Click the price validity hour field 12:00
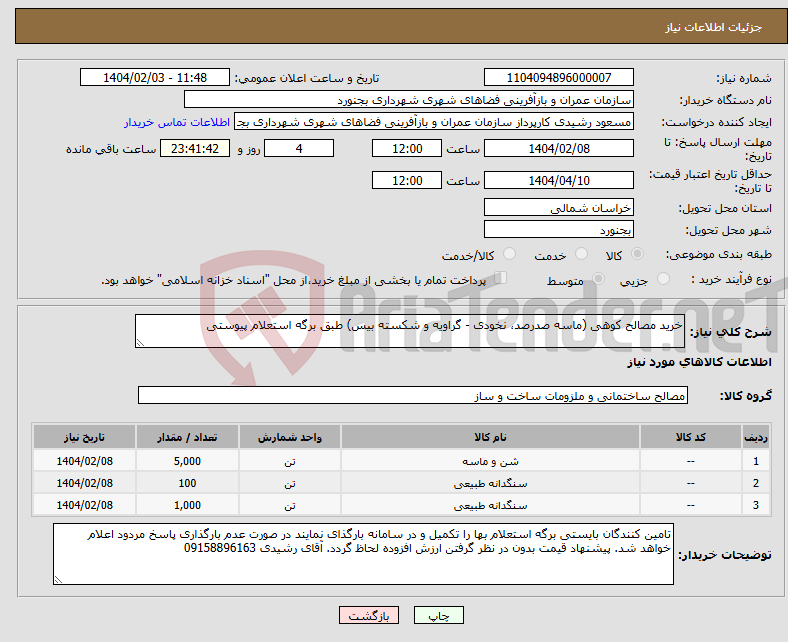This screenshot has height=642, width=788. [x=407, y=180]
